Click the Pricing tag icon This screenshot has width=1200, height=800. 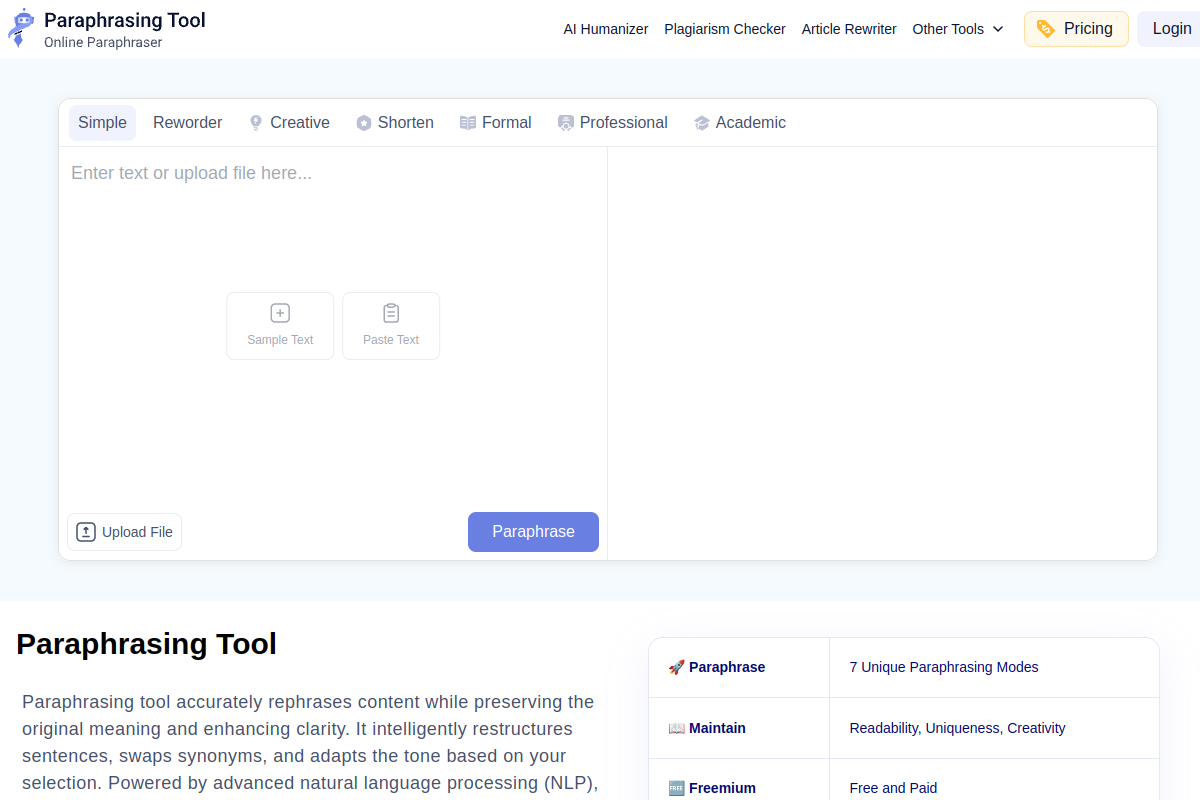point(1045,29)
